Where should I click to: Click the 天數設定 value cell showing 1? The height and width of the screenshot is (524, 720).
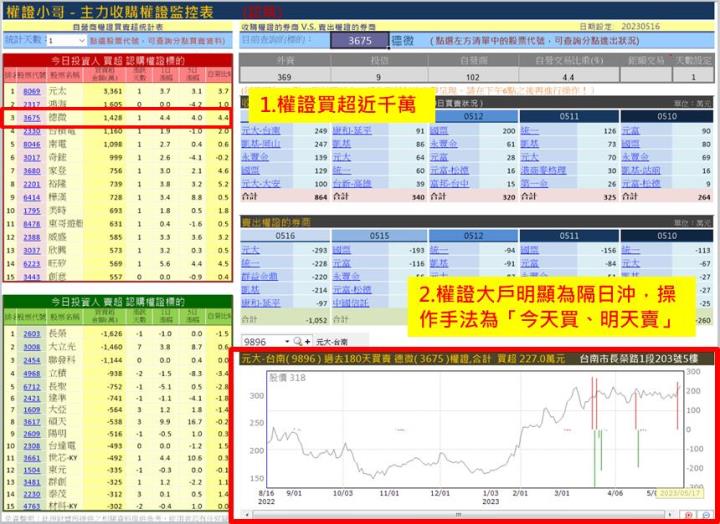coord(693,77)
